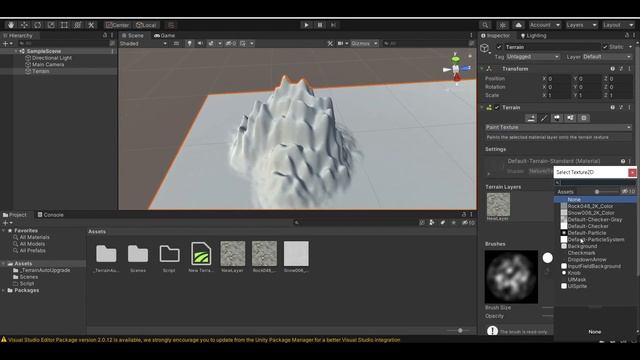Toggle the Terrain component enabled checkbox
Screen dimensions: 640x360
click(x=497, y=107)
